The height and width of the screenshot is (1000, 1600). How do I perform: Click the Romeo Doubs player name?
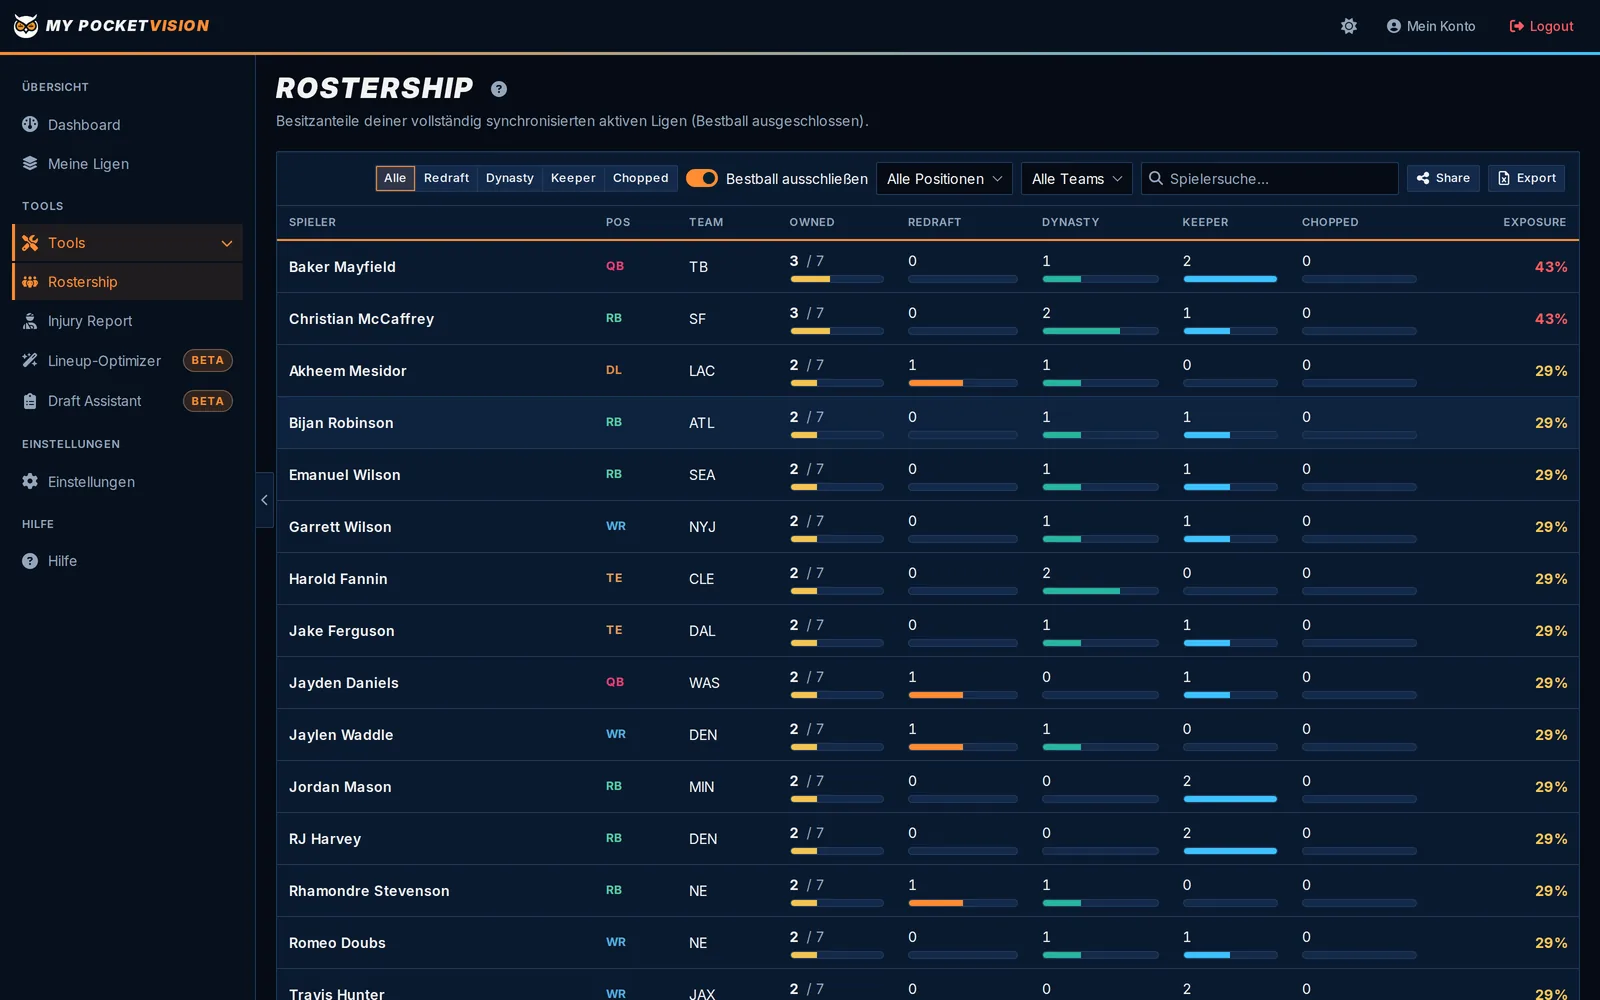pos(337,943)
